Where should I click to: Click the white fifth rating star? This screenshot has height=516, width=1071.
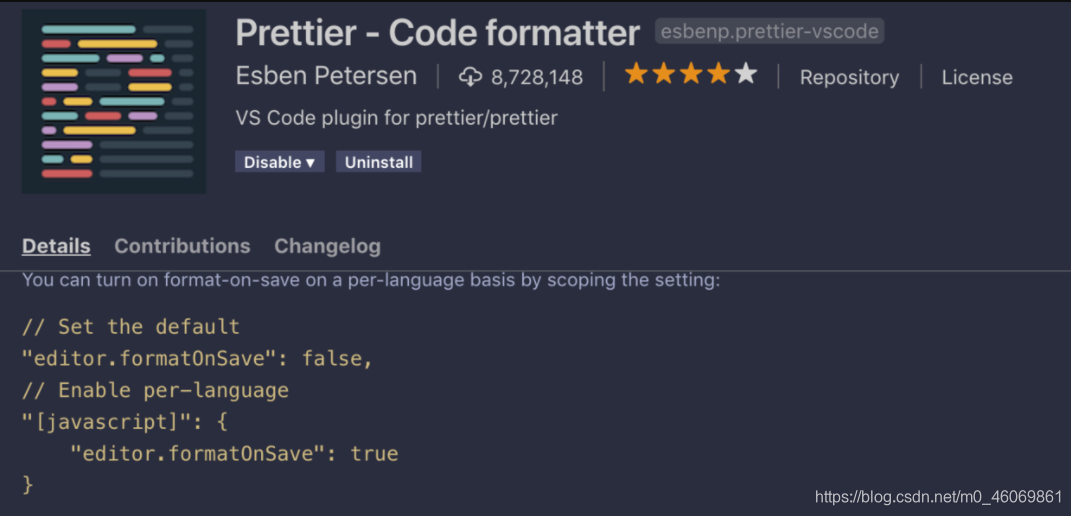tap(746, 75)
